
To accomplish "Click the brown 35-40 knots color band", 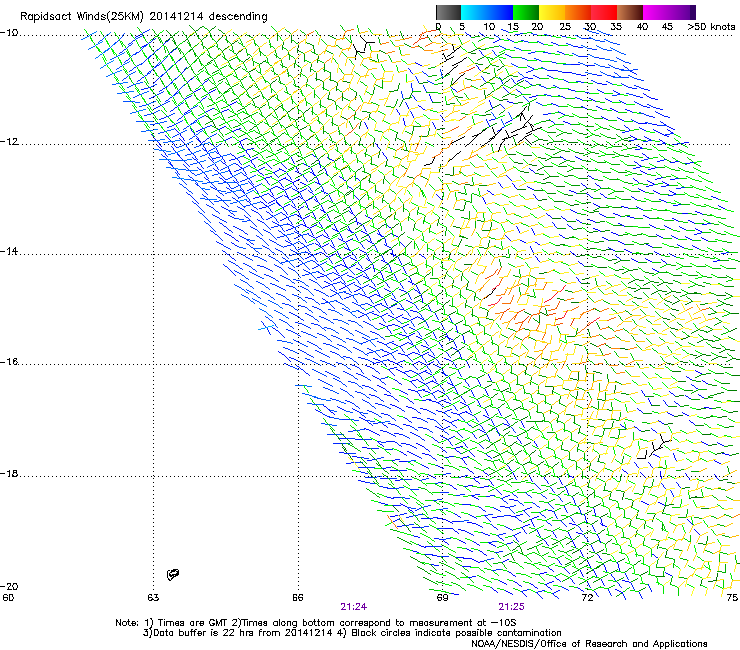I will [x=630, y=12].
